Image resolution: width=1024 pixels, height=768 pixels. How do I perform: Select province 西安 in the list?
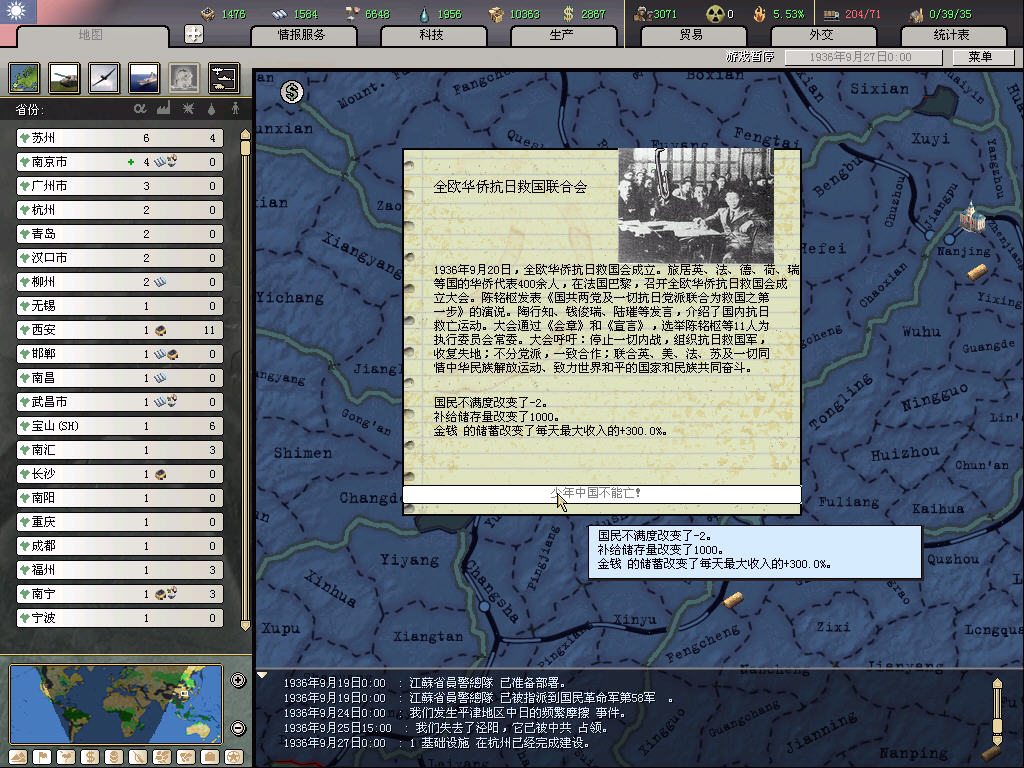pyautogui.click(x=120, y=330)
